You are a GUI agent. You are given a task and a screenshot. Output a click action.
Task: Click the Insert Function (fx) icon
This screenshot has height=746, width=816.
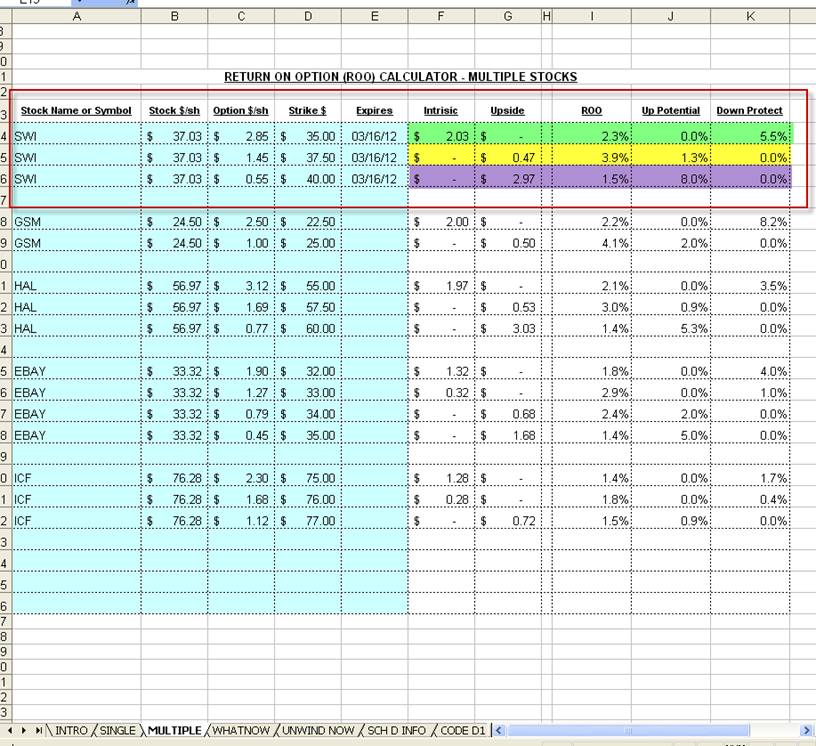pos(131,4)
